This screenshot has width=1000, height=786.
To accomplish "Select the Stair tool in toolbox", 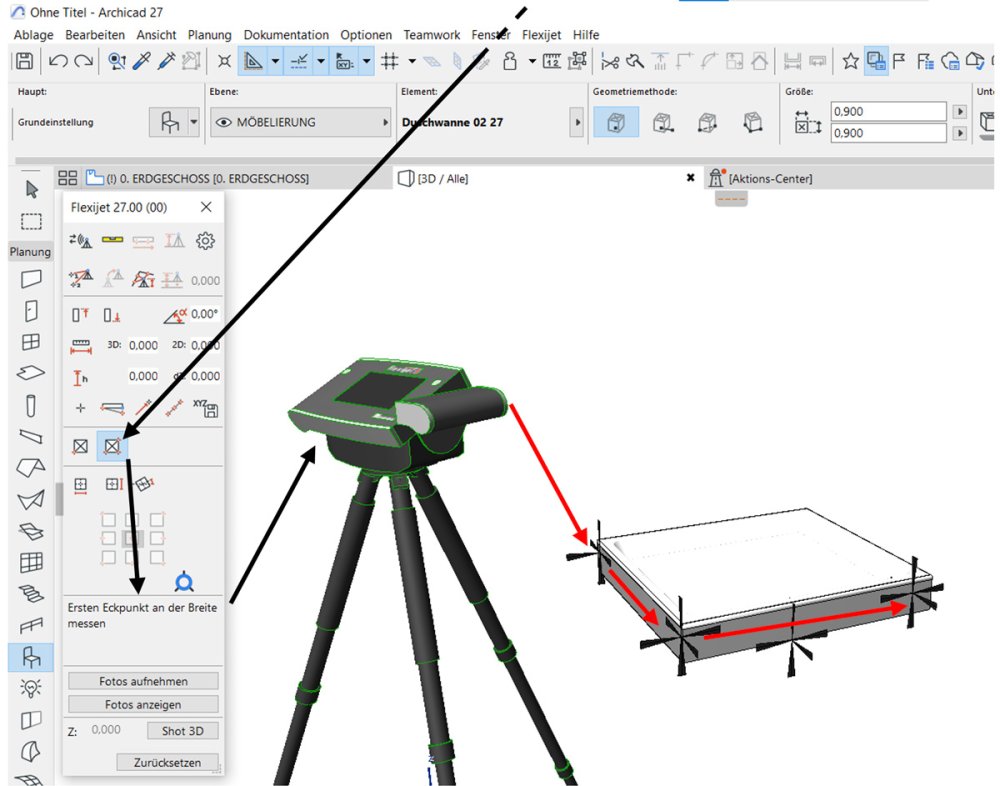I will [x=31, y=594].
